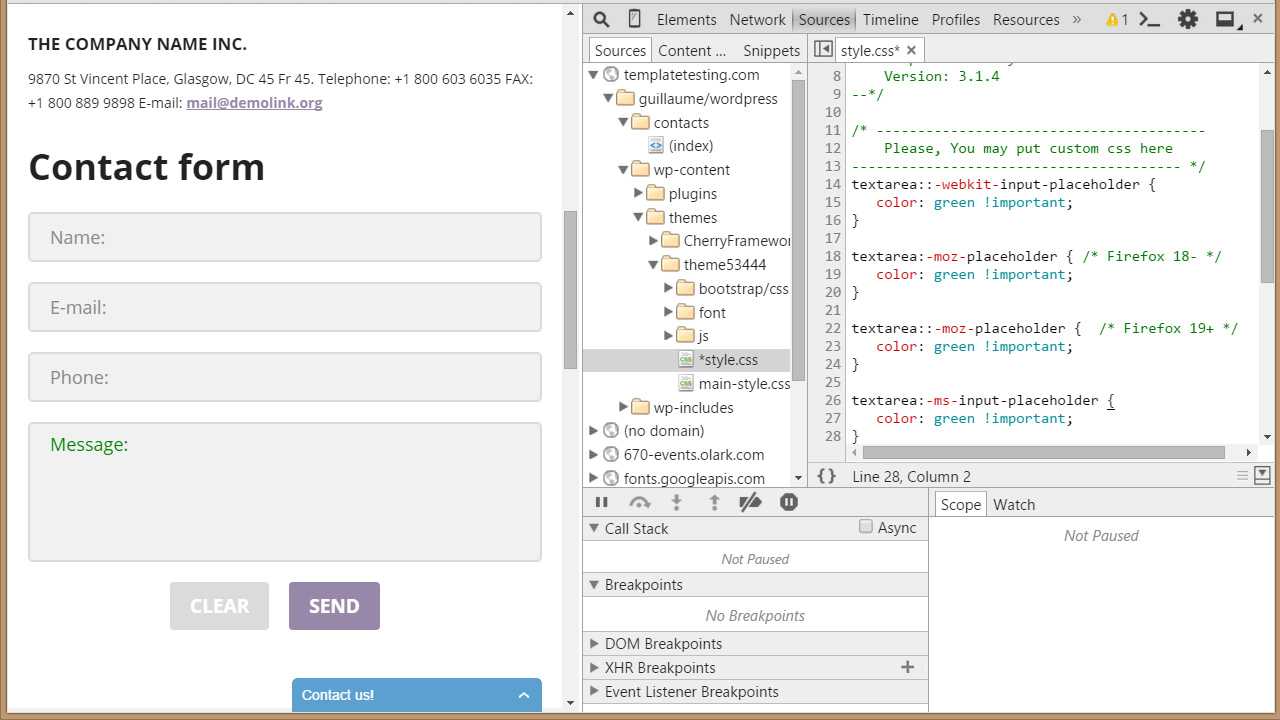Switch to the Profiles panel
Screen dimensions: 1280x720
pyautogui.click(x=956, y=19)
